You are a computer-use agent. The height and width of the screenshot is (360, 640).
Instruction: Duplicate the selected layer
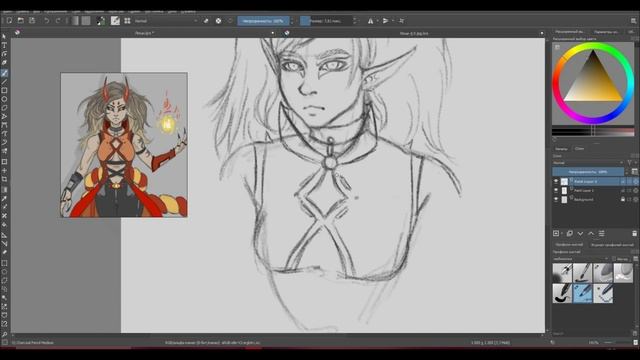[569, 233]
